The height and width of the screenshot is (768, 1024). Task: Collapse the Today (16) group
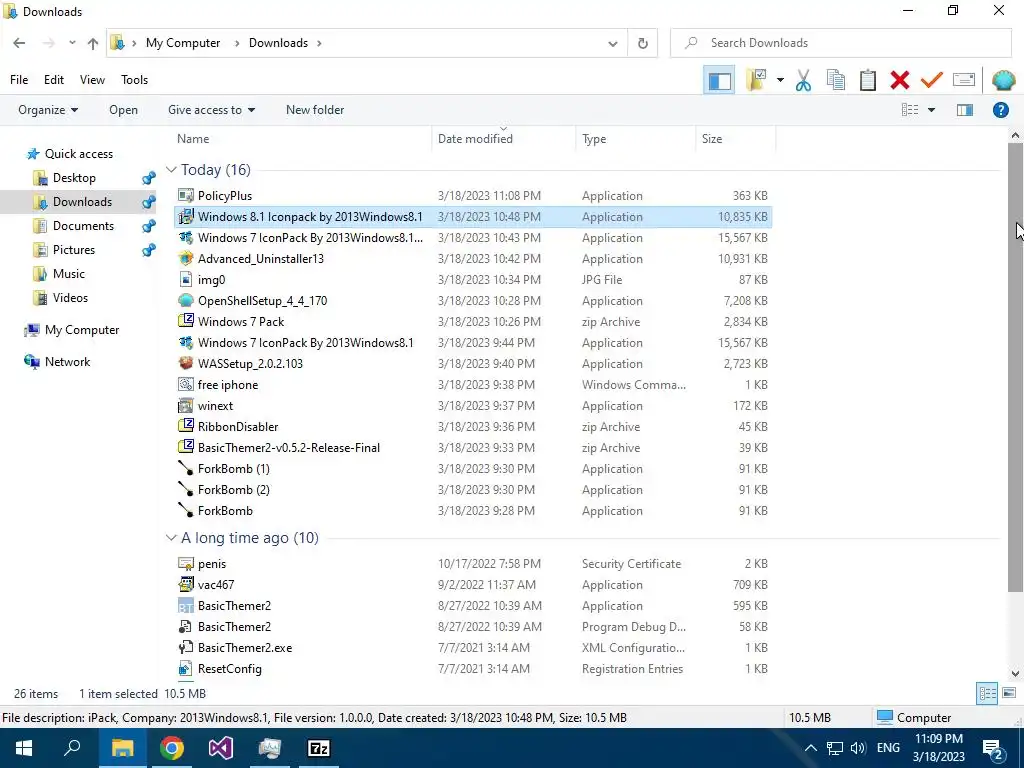point(171,170)
